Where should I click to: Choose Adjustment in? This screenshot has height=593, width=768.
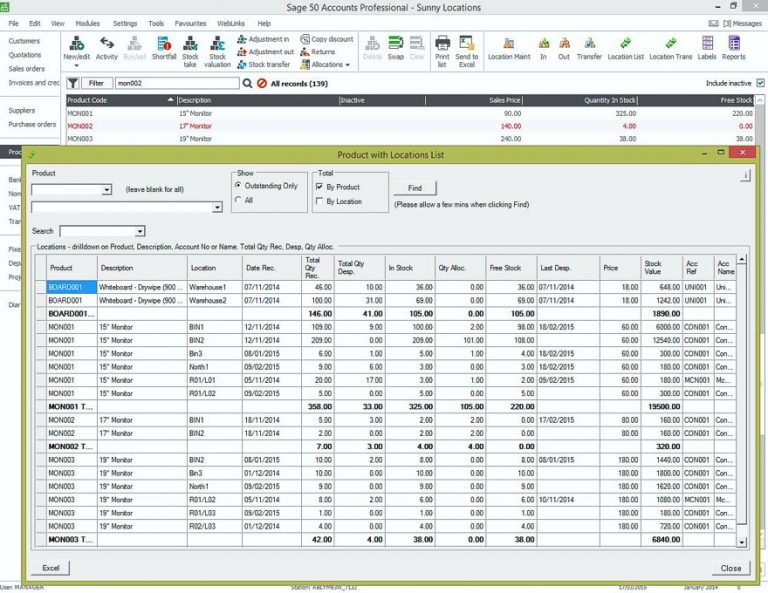click(x=263, y=39)
